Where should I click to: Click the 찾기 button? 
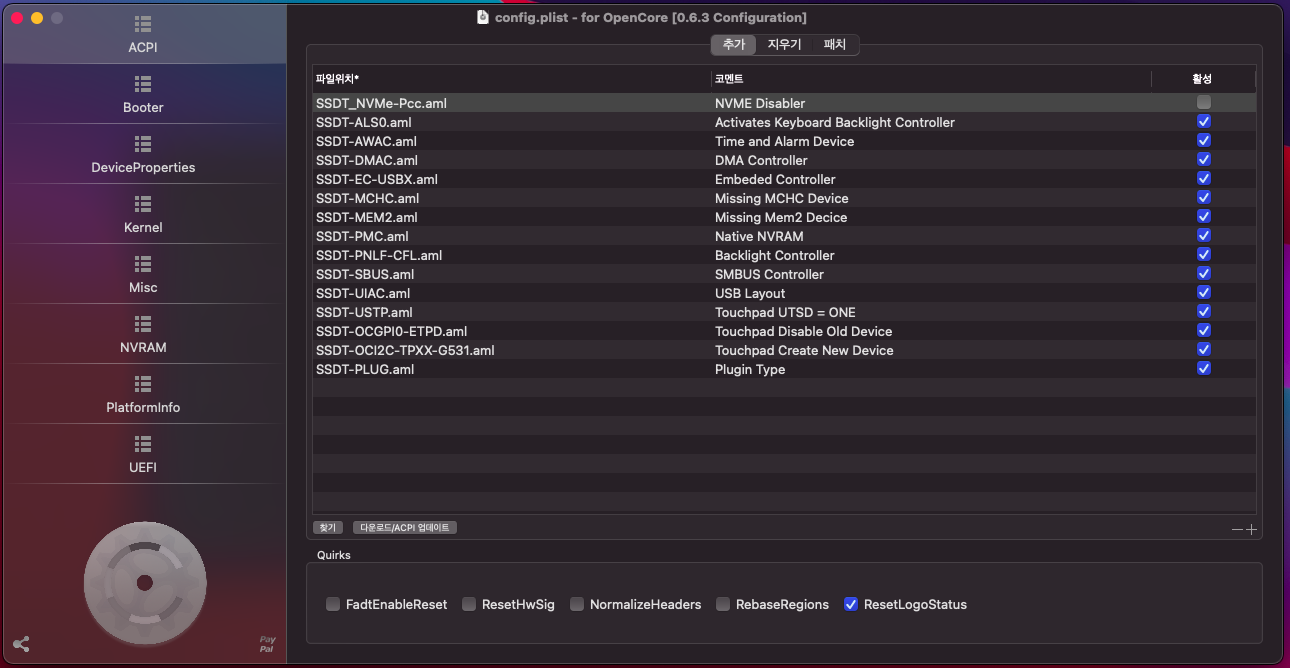[328, 527]
